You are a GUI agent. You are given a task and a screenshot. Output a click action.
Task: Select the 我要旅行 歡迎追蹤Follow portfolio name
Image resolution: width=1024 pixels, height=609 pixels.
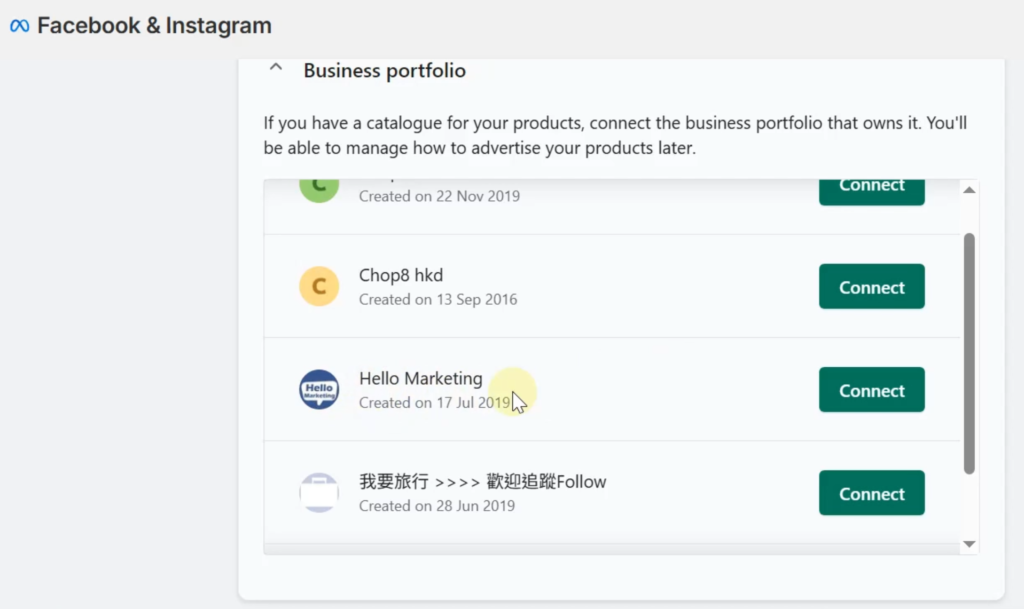[482, 482]
